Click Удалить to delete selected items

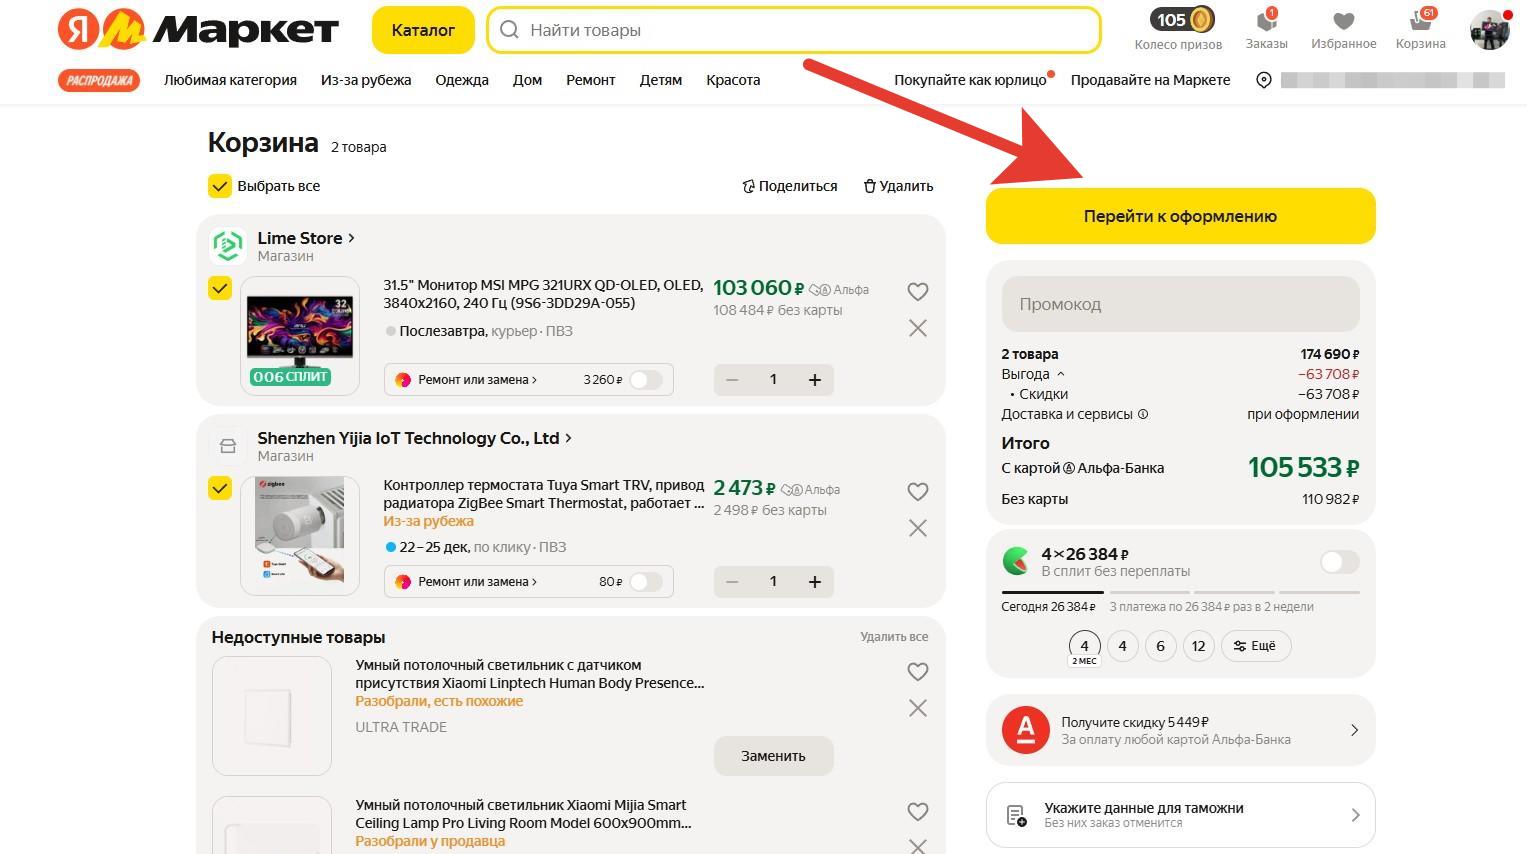(x=899, y=186)
